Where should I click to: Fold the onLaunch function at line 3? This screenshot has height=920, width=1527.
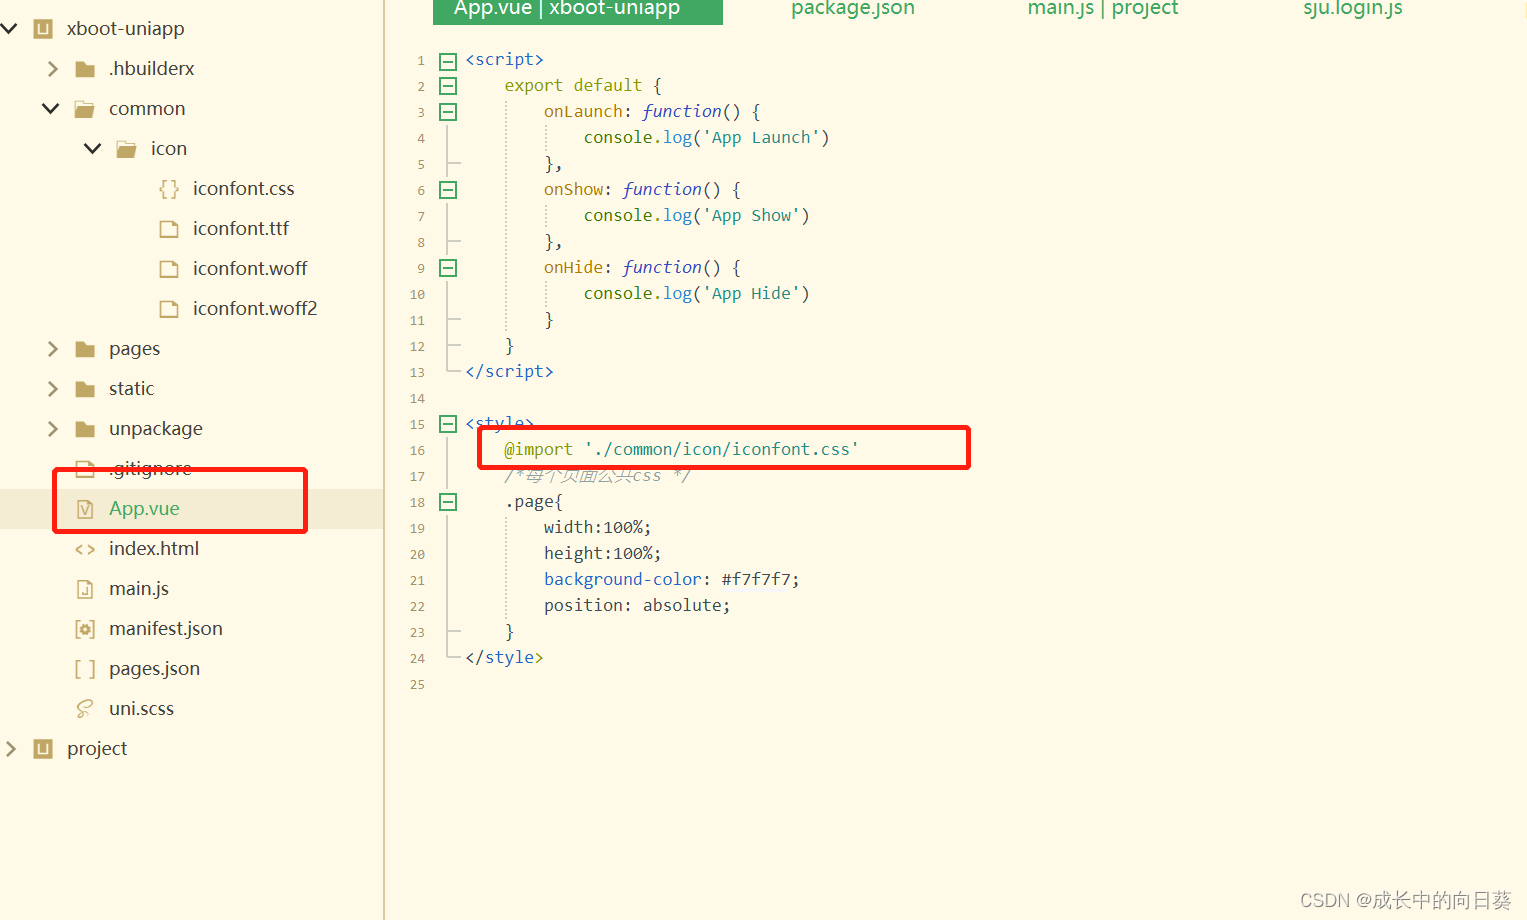point(448,112)
